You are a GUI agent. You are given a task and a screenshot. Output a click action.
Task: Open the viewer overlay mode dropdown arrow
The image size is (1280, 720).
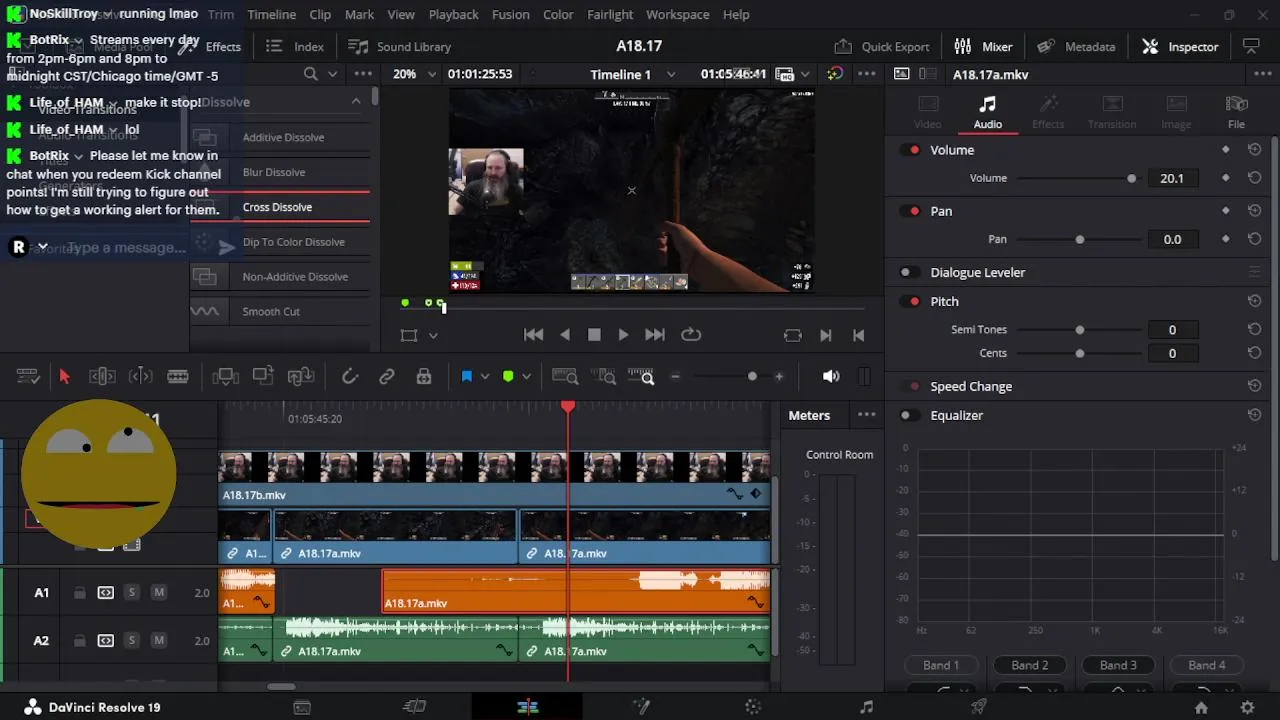pyautogui.click(x=433, y=336)
